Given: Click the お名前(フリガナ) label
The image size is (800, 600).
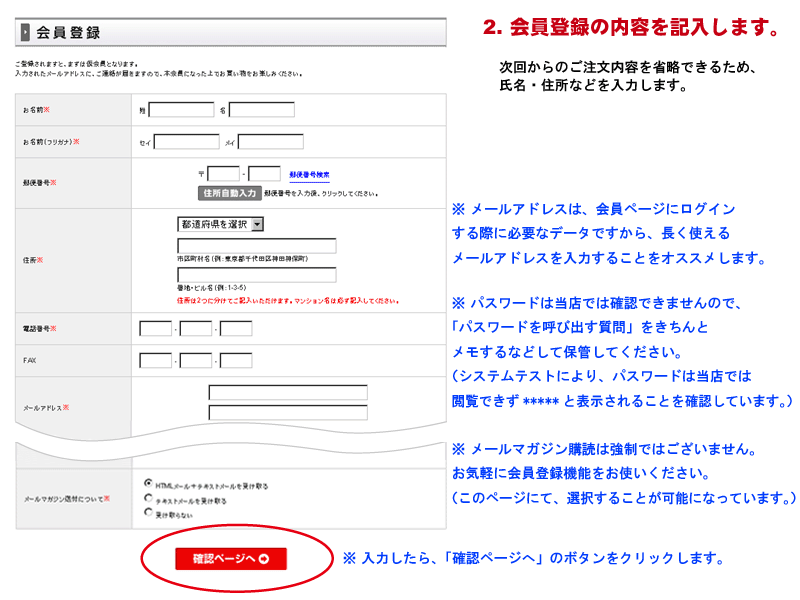Looking at the screenshot, I should coord(51,142).
